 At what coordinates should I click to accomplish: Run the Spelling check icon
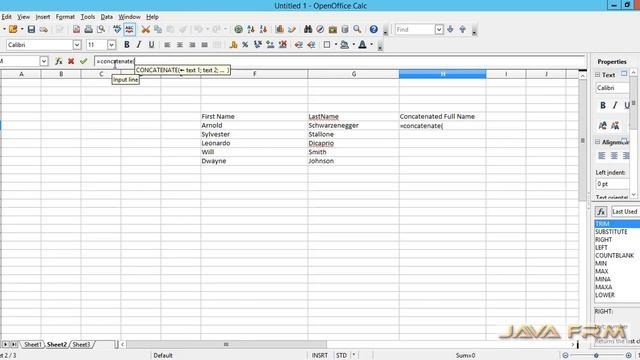[117, 29]
